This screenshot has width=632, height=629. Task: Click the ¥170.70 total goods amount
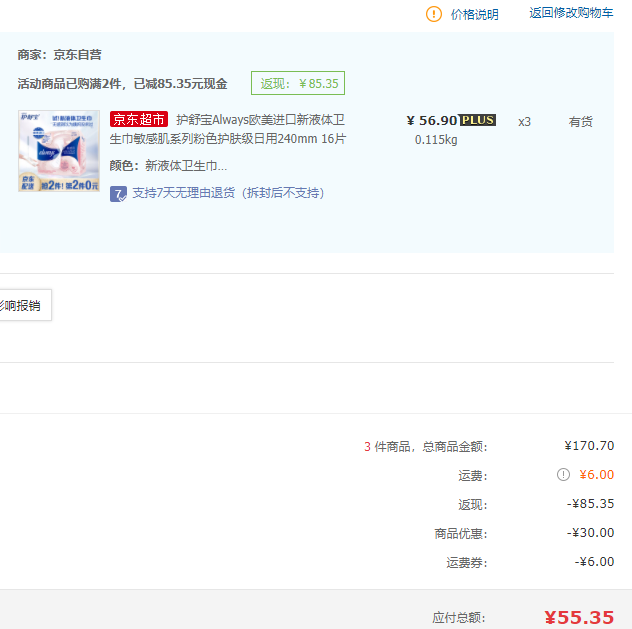tap(589, 446)
